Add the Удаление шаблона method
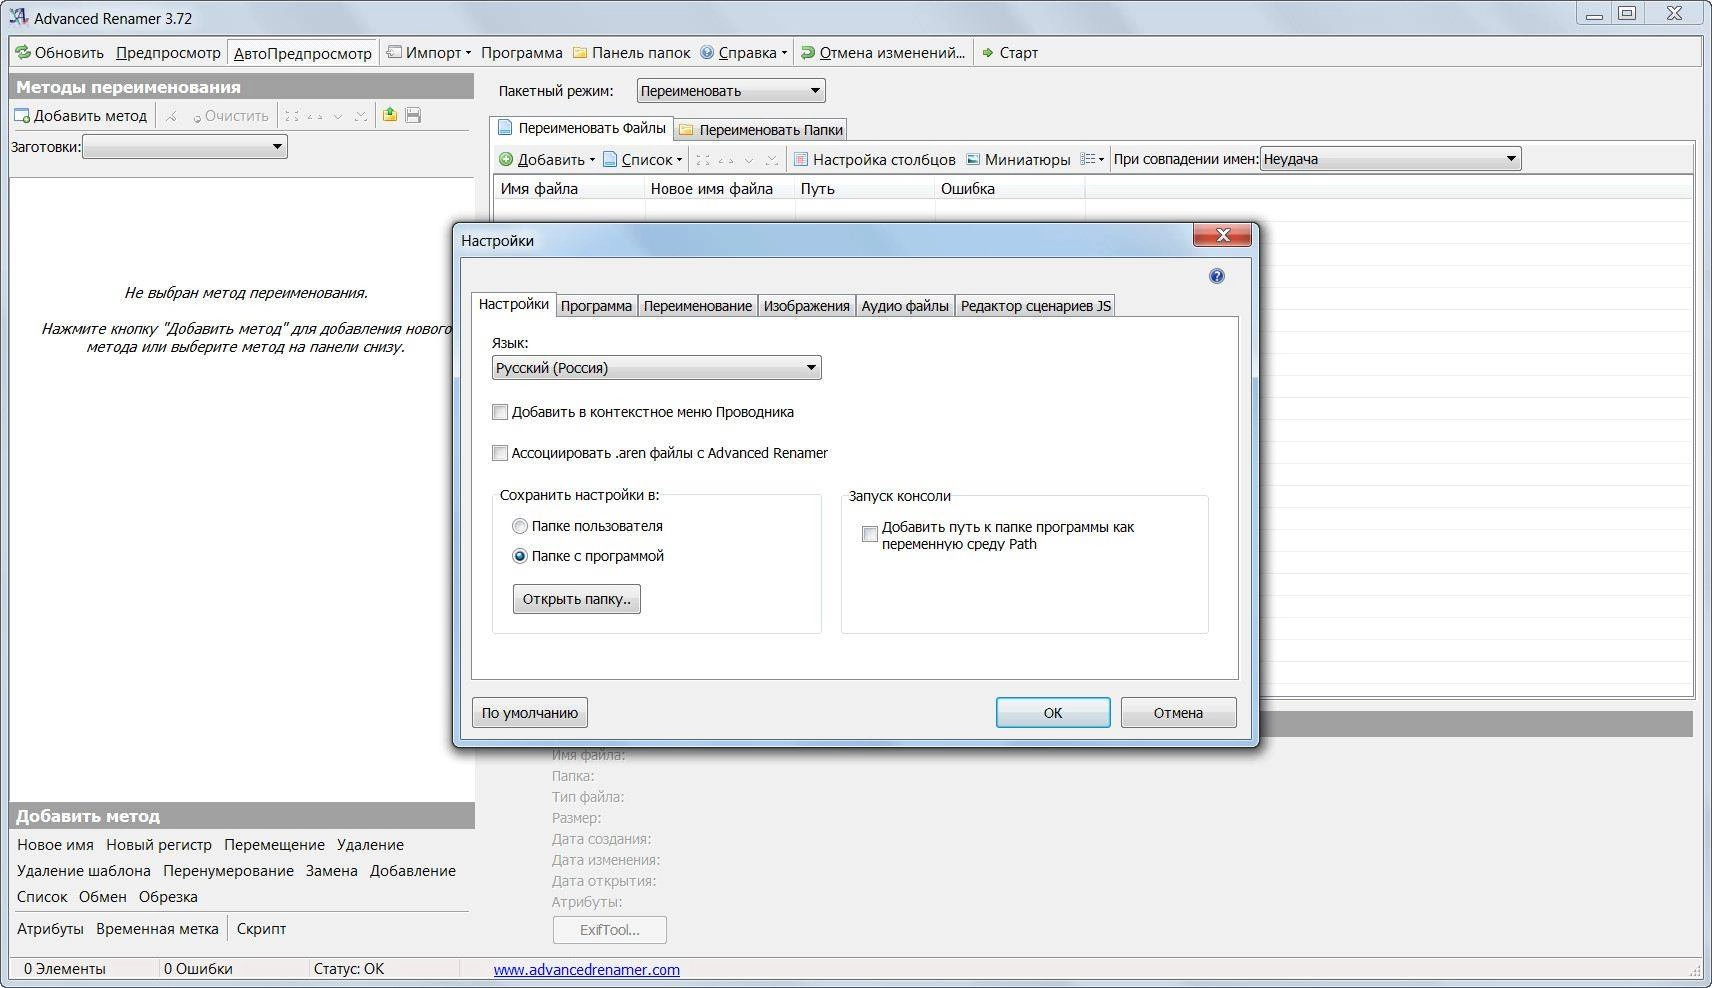This screenshot has width=1712, height=988. click(84, 871)
